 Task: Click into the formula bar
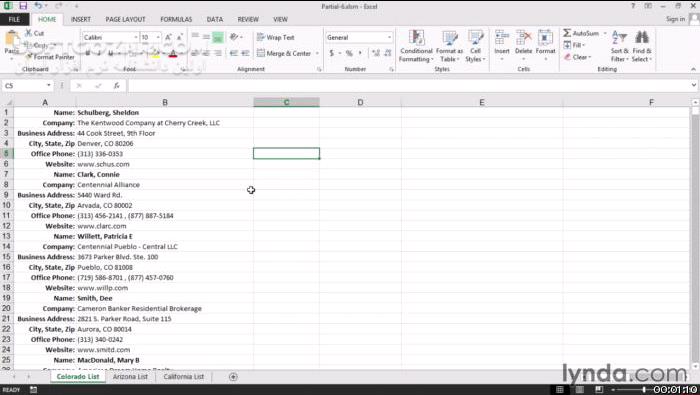[x=408, y=85]
